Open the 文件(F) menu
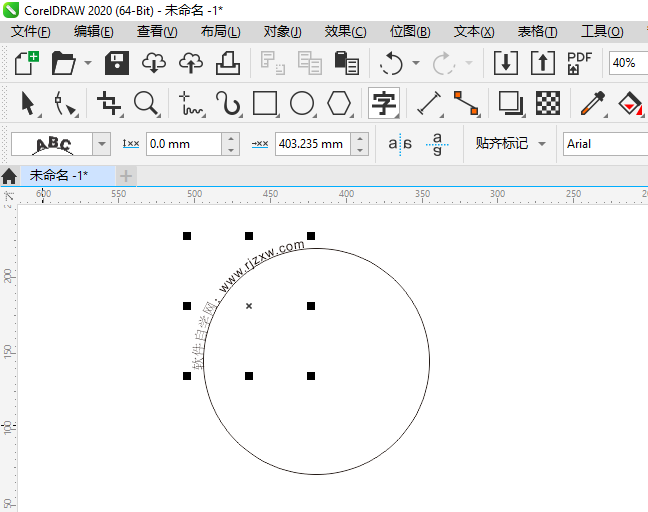Viewport: 648px width, 512px height. [x=31, y=32]
